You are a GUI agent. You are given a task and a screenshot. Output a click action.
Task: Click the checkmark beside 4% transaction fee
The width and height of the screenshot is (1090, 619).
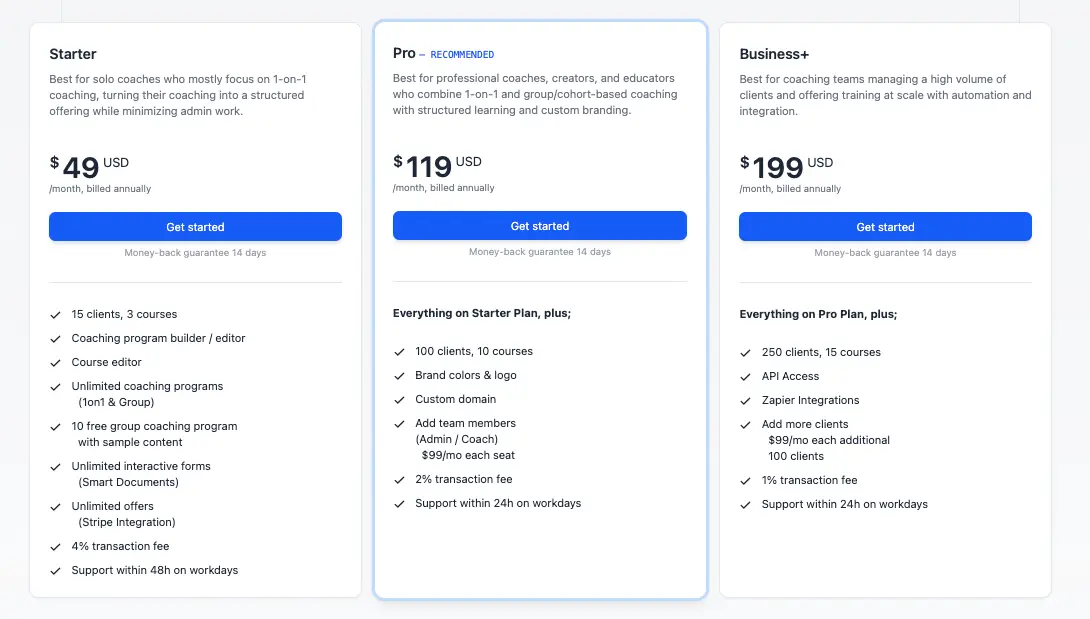56,547
